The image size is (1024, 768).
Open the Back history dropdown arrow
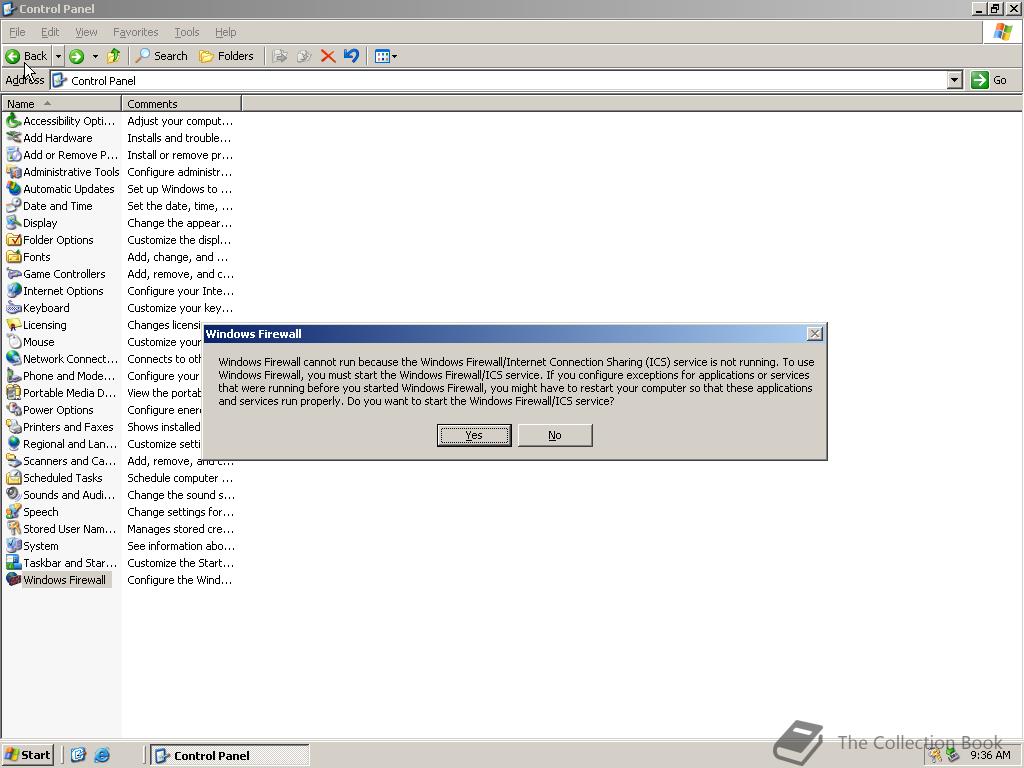[x=58, y=56]
